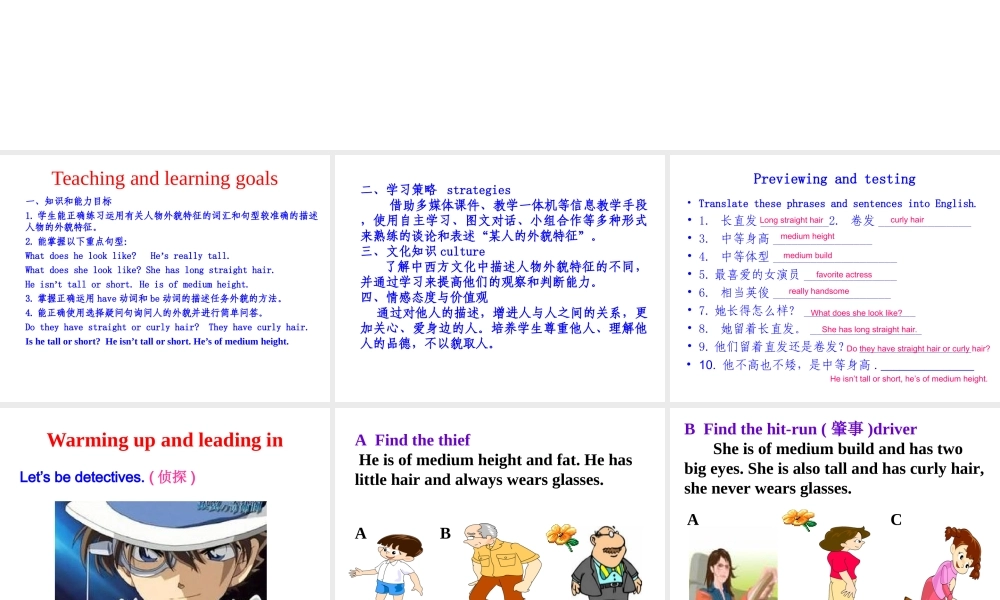The height and width of the screenshot is (600, 1000).
Task: Click the pigtailed girl cartoon labeled C
Action: (x=945, y=563)
